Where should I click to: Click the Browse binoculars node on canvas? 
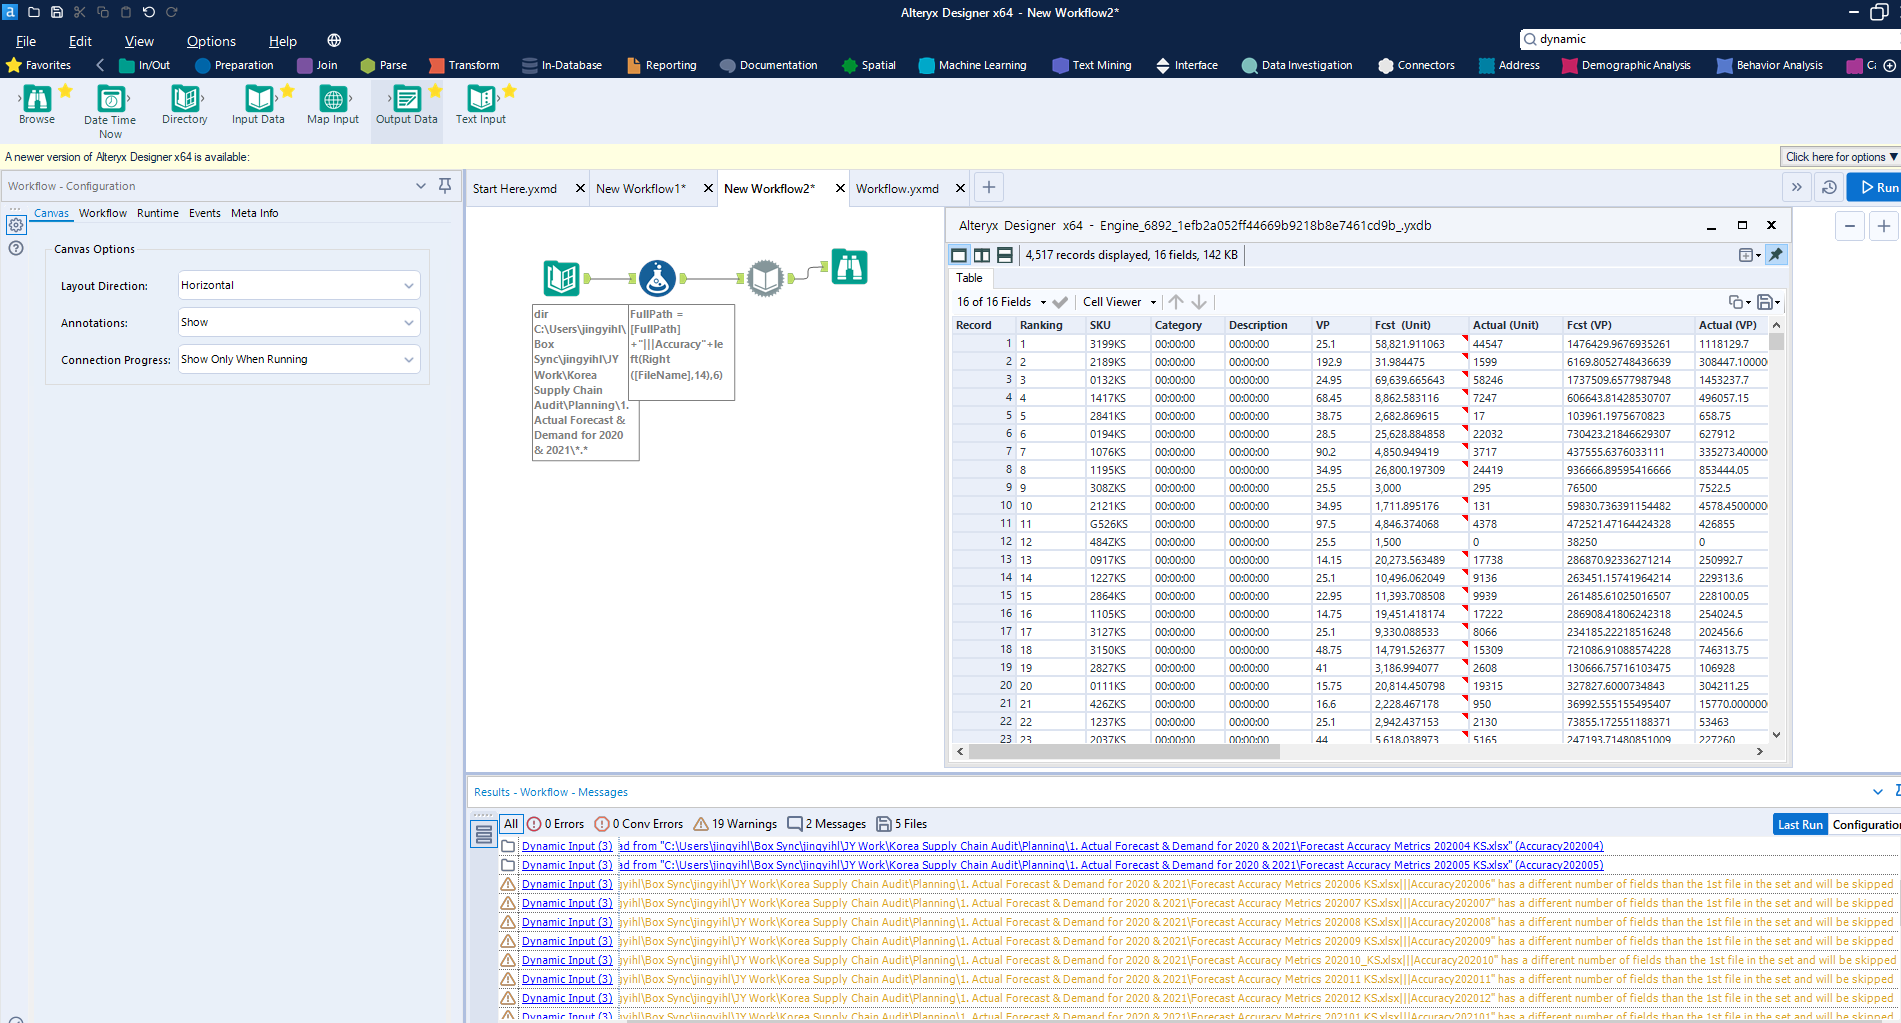(849, 268)
